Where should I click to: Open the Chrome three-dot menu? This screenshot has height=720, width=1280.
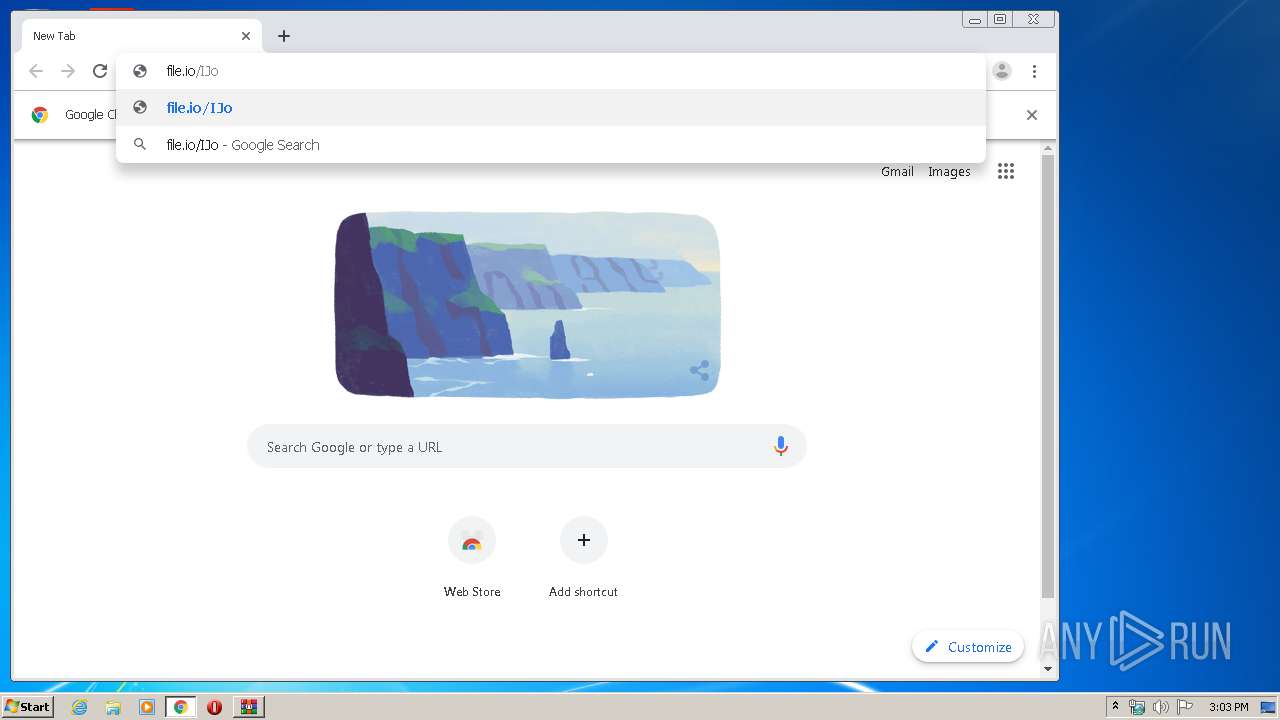[x=1034, y=71]
